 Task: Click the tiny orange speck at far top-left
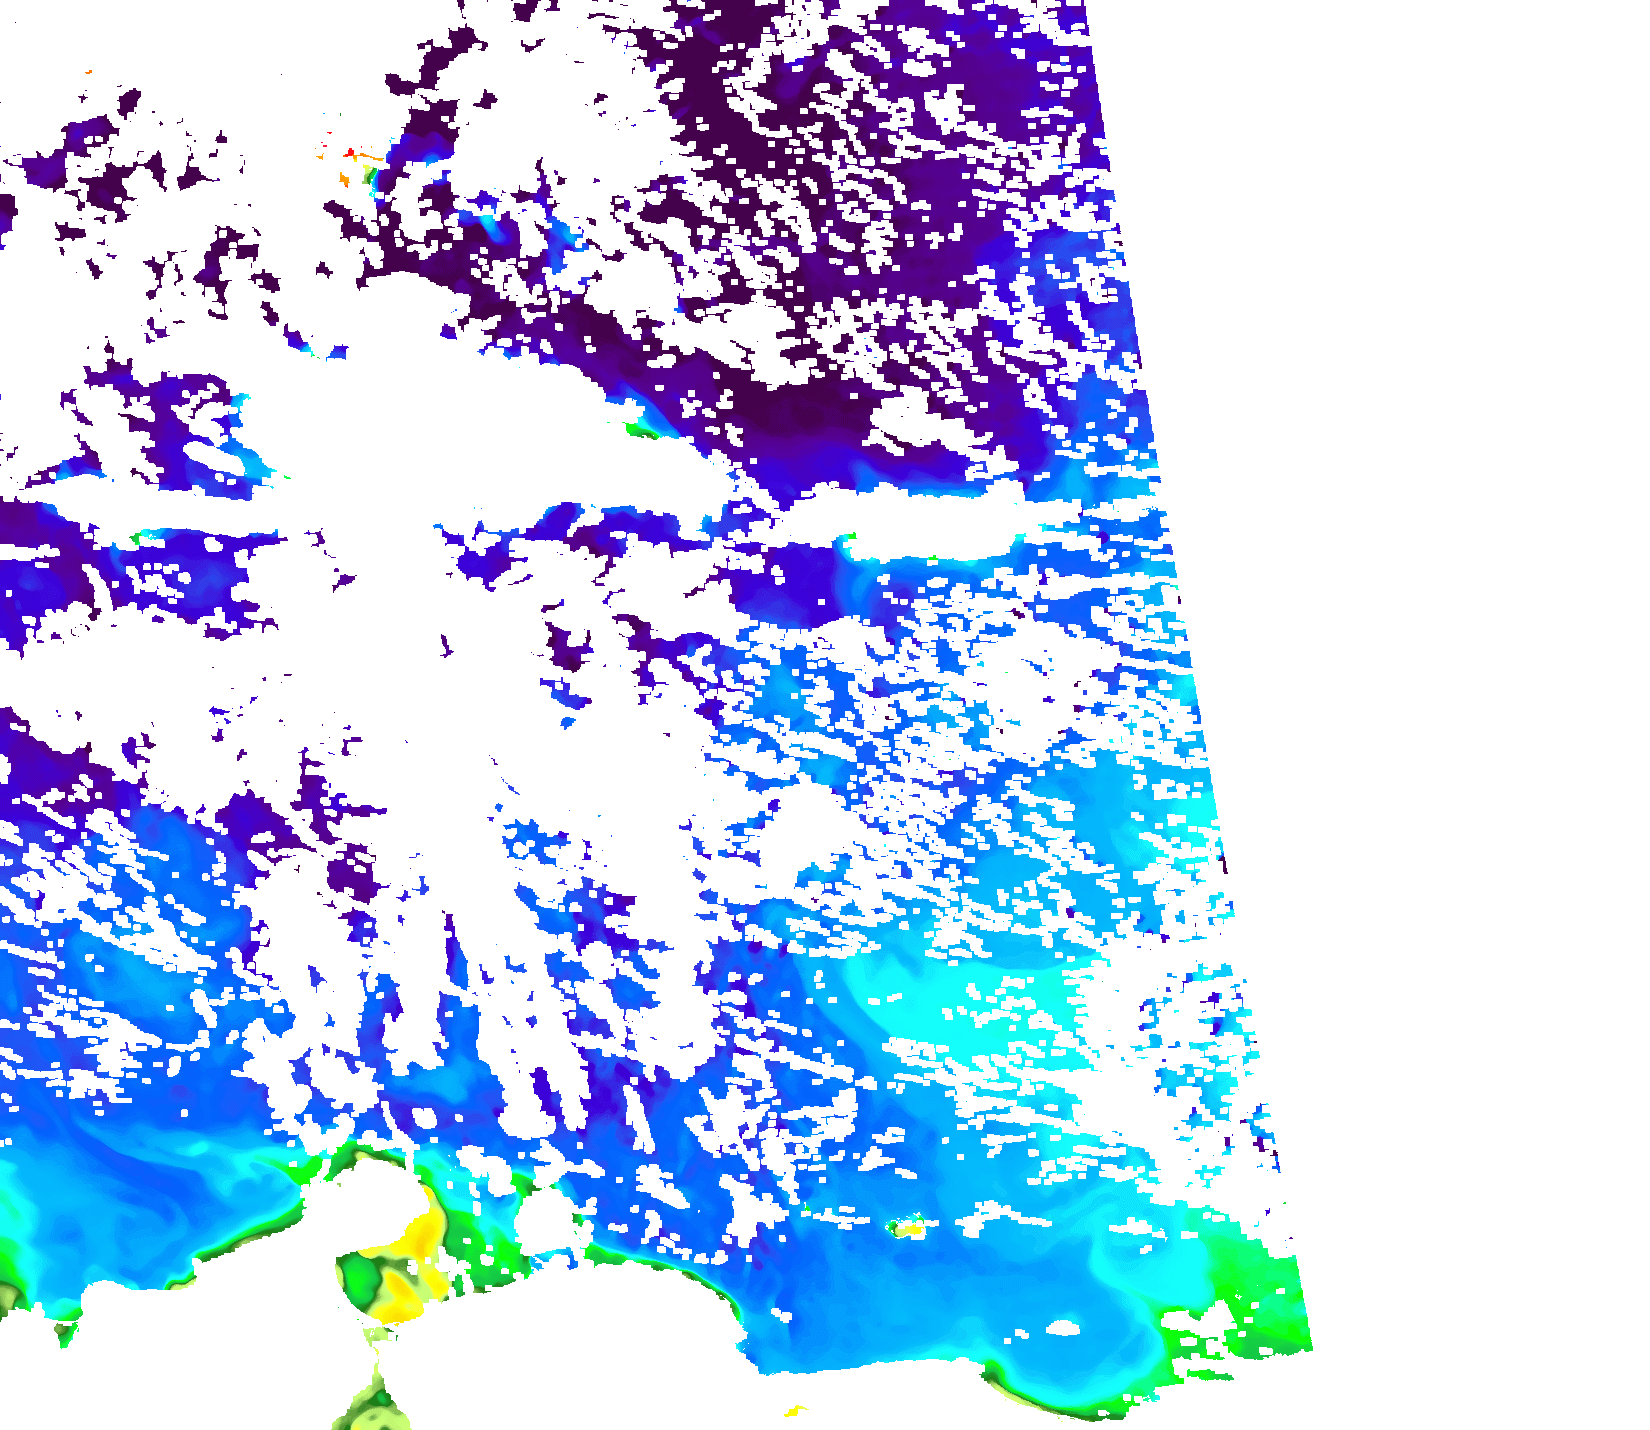89,72
